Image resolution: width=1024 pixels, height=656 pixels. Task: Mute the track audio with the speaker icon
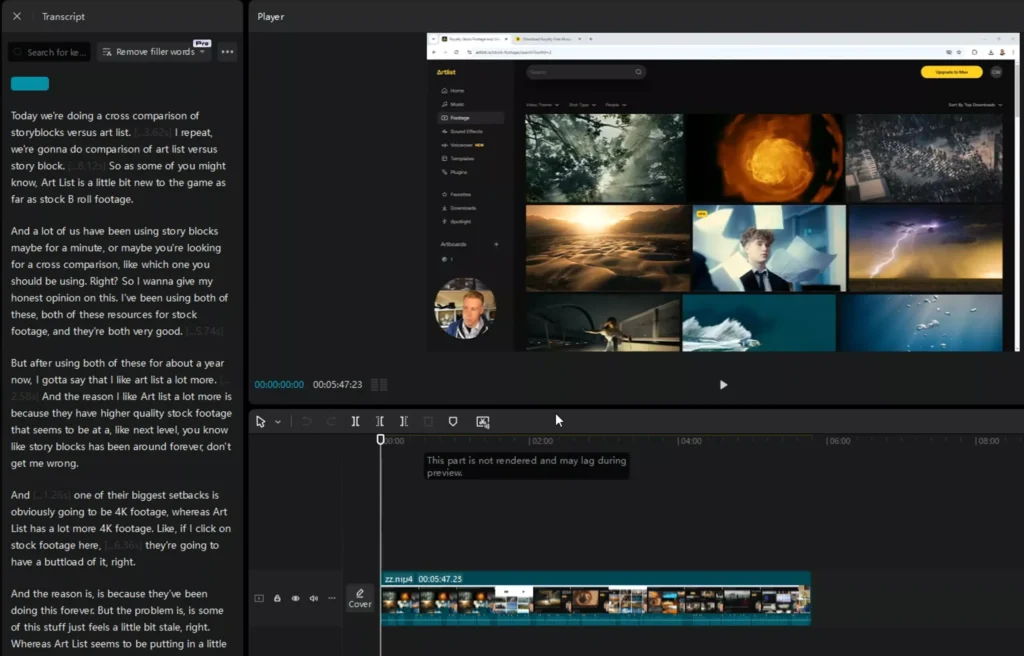(x=314, y=597)
